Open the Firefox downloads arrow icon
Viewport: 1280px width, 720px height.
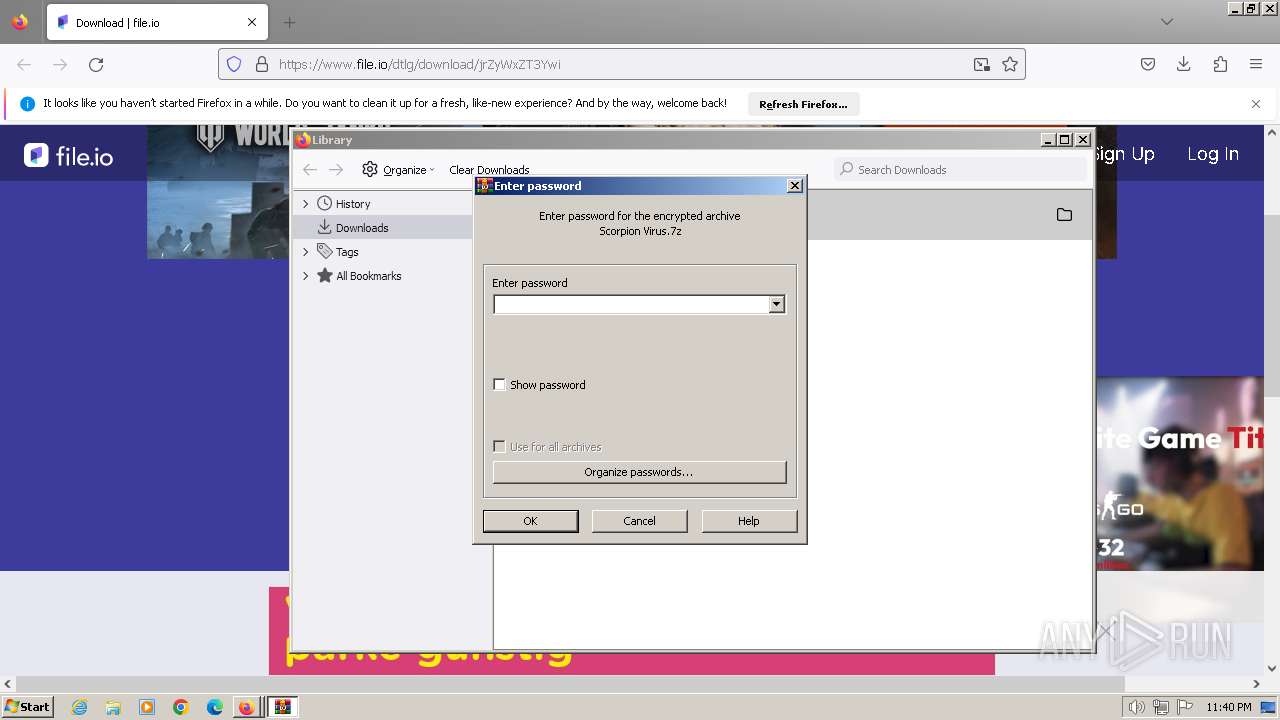(x=1184, y=64)
